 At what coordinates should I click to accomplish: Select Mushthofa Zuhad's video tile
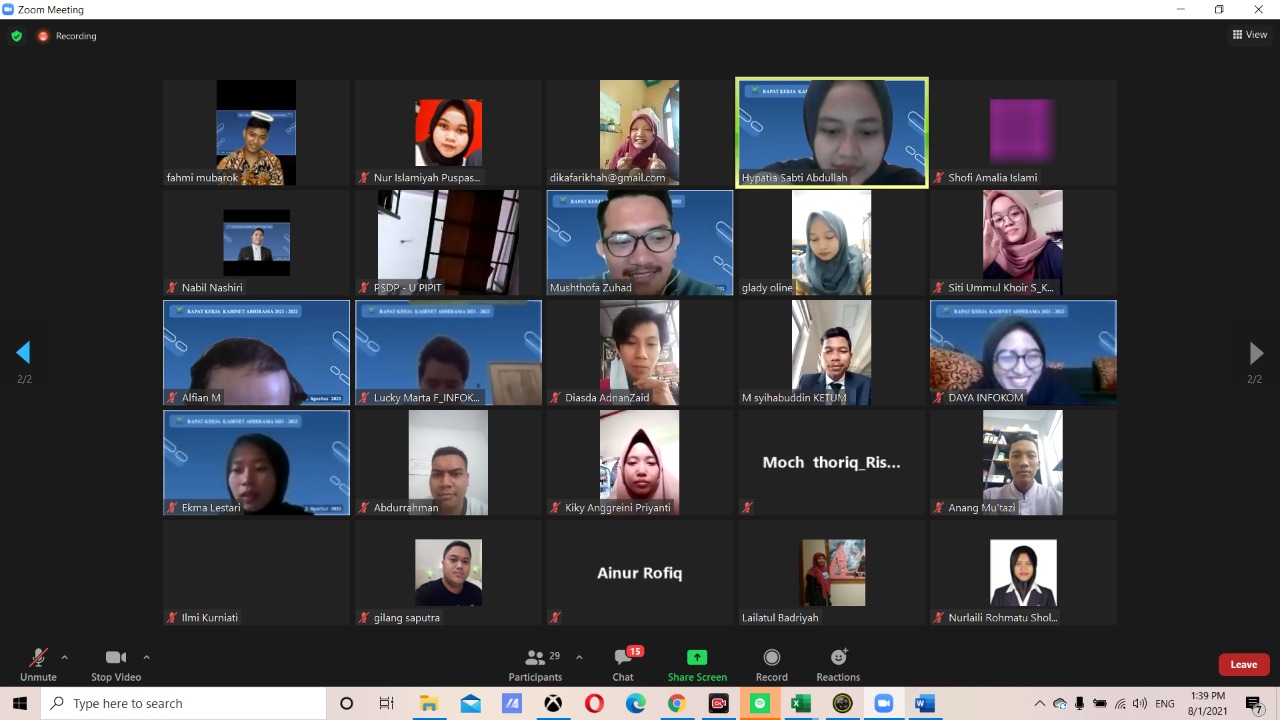coord(639,242)
